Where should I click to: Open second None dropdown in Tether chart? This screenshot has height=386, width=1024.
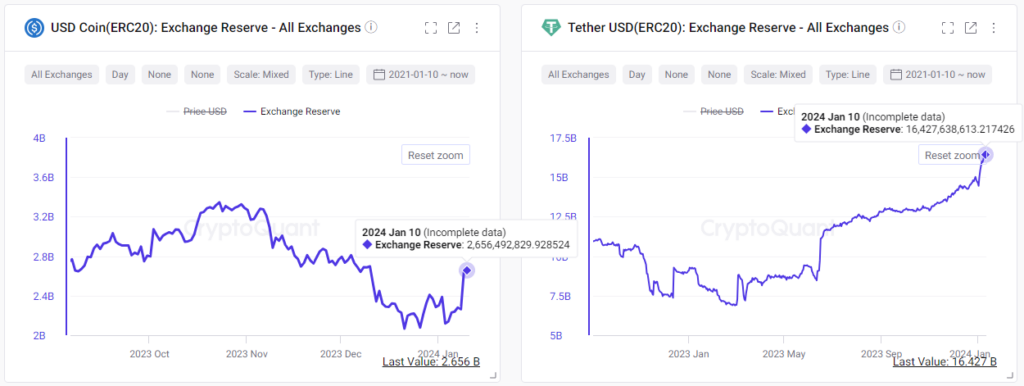click(x=720, y=74)
